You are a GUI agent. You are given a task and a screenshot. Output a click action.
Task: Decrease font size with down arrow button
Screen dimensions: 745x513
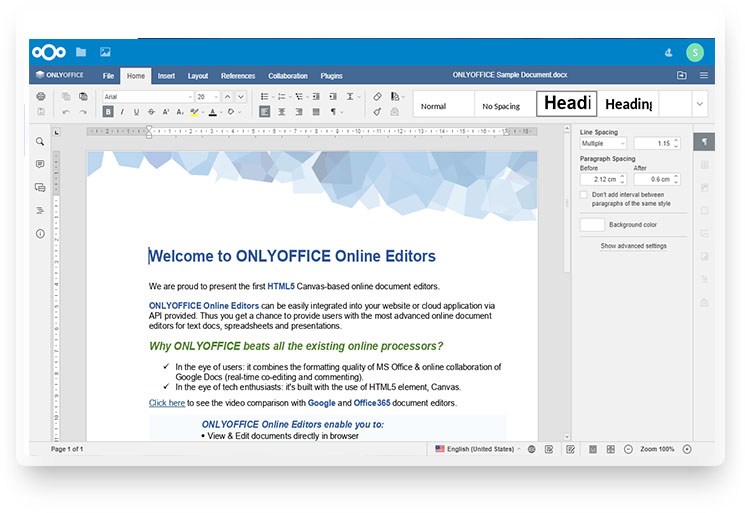[x=241, y=96]
